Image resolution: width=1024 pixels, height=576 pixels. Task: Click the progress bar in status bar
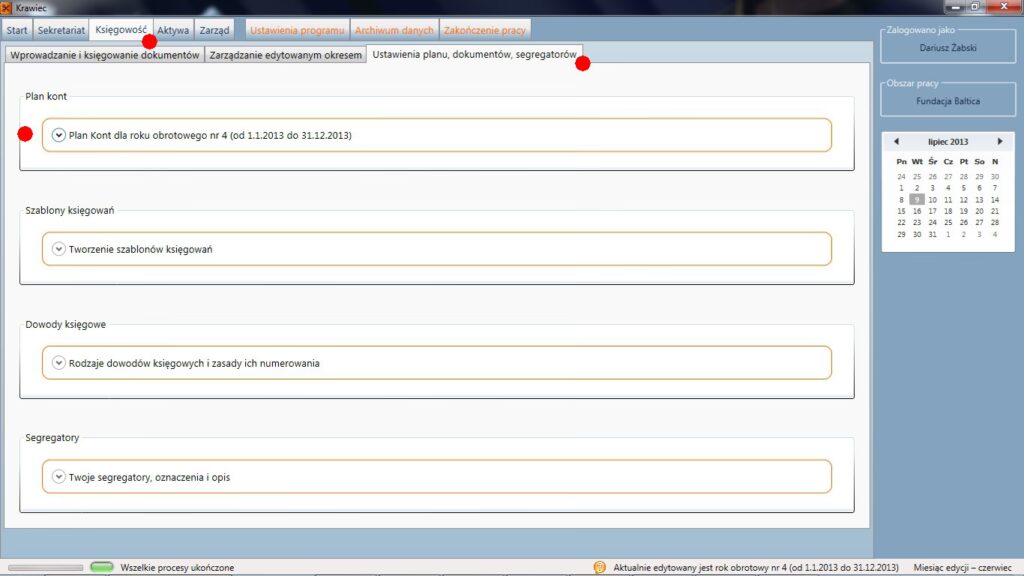(x=45, y=567)
